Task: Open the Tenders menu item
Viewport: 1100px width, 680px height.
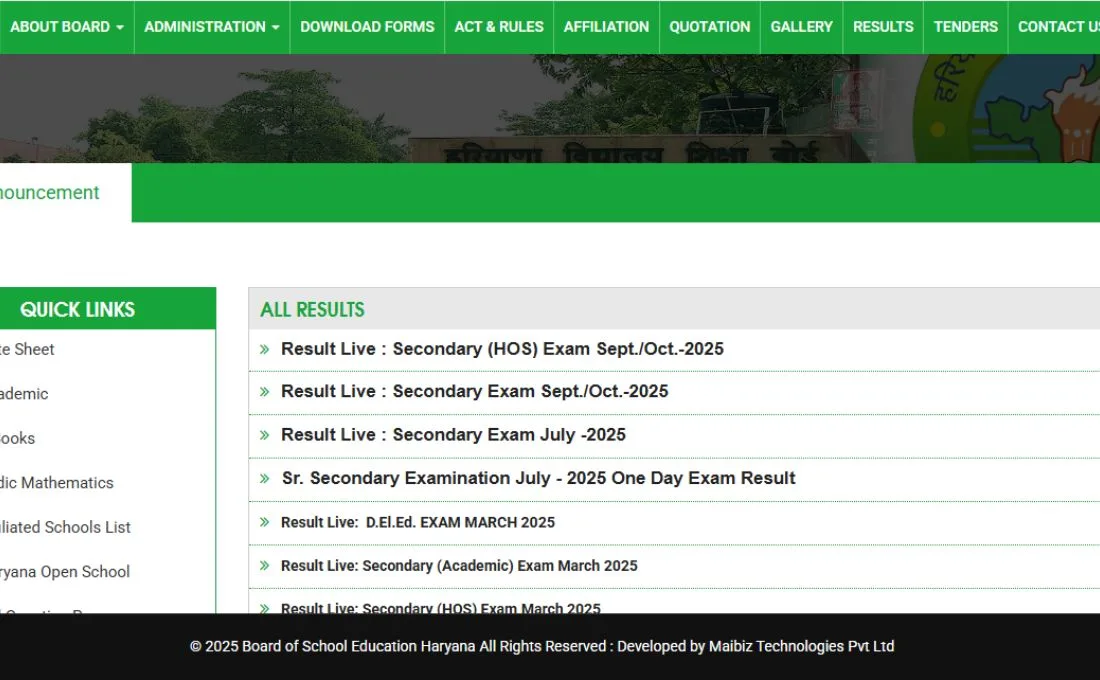Action: (x=965, y=27)
